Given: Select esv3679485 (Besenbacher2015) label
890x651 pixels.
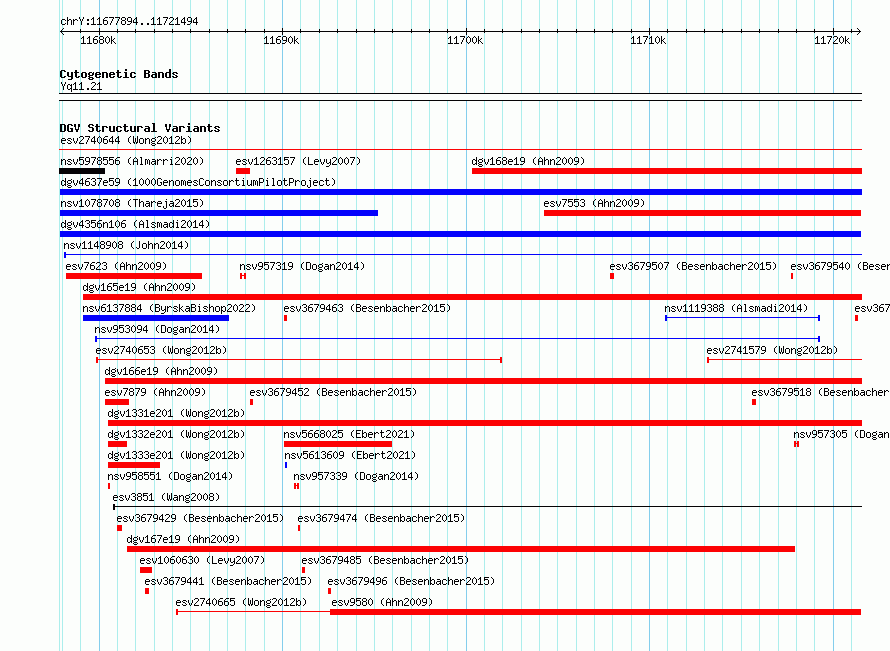Looking at the screenshot, I should click(385, 560).
